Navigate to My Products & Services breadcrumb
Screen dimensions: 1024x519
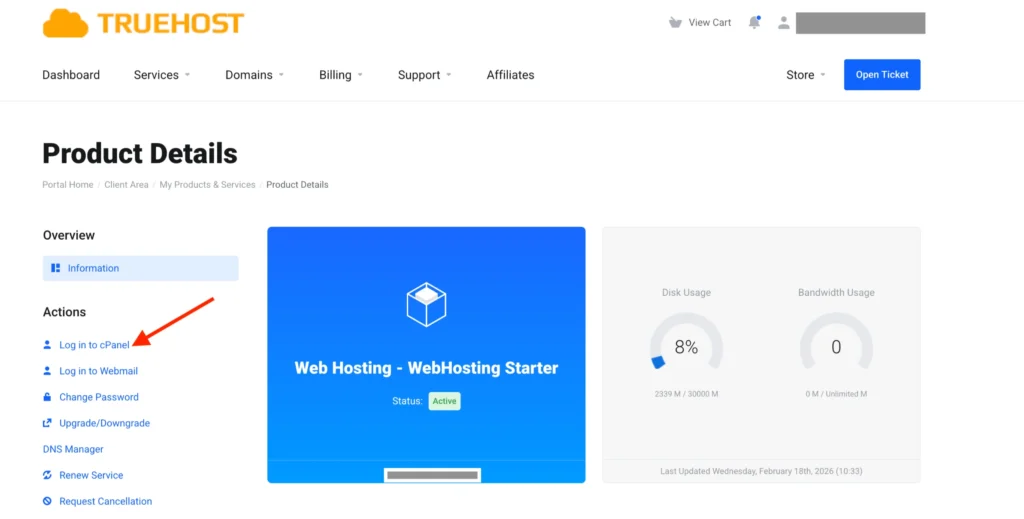(207, 185)
